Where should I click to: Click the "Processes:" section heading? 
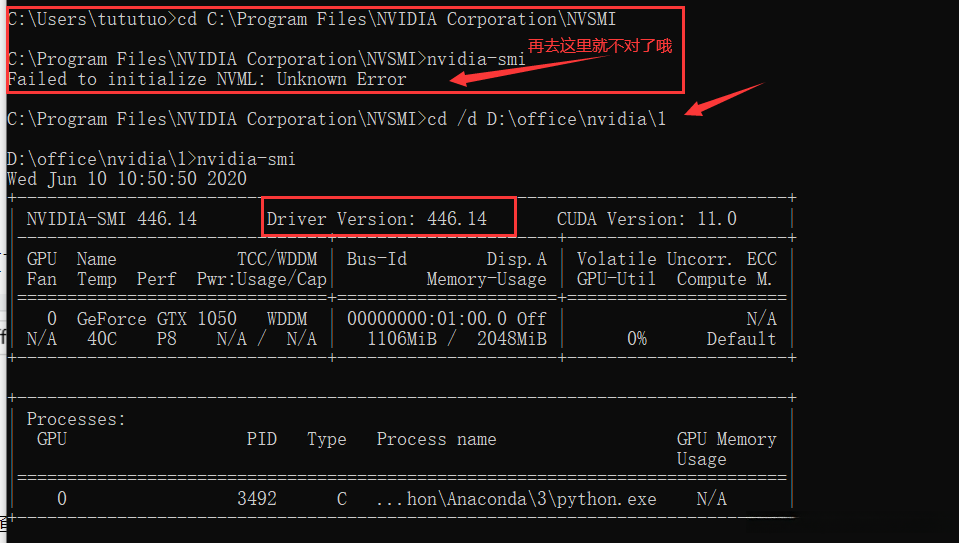(x=76, y=419)
